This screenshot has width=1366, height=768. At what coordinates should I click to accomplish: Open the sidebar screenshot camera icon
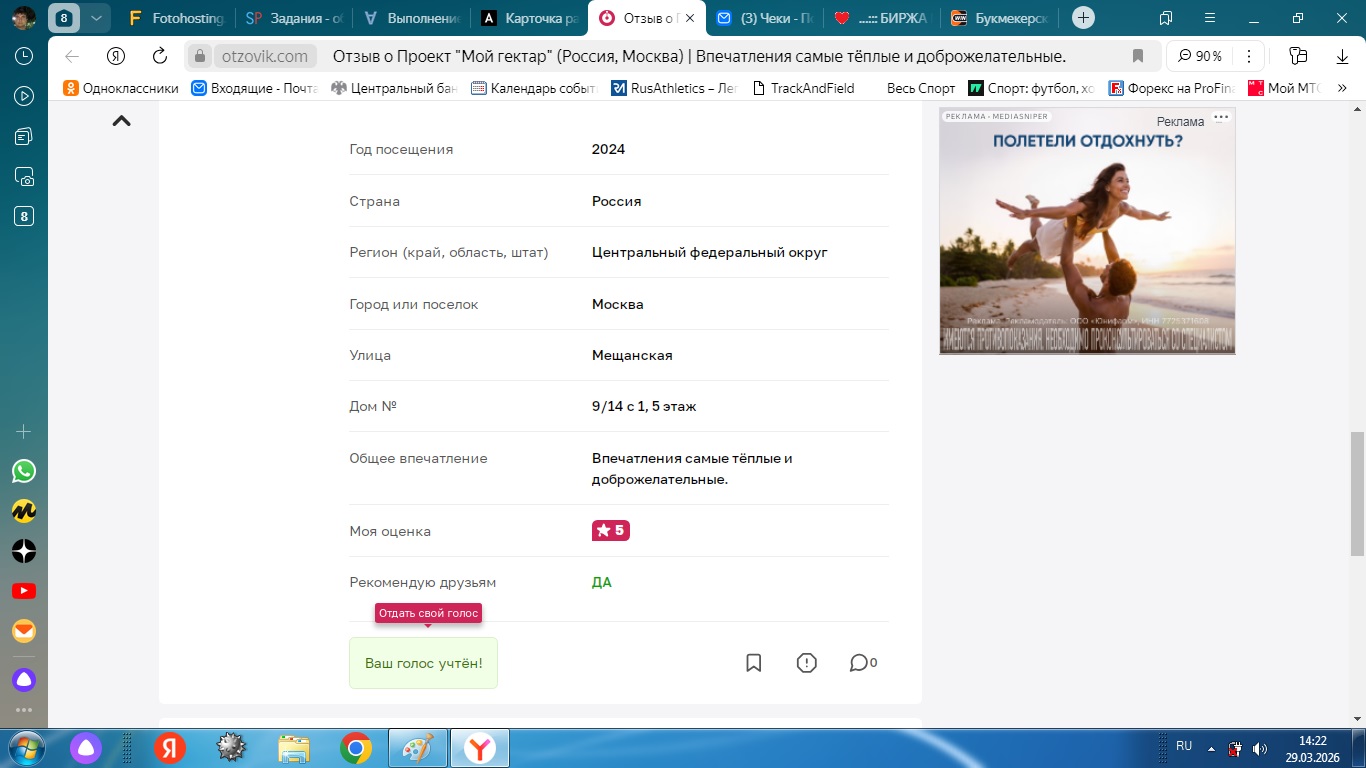tap(24, 177)
